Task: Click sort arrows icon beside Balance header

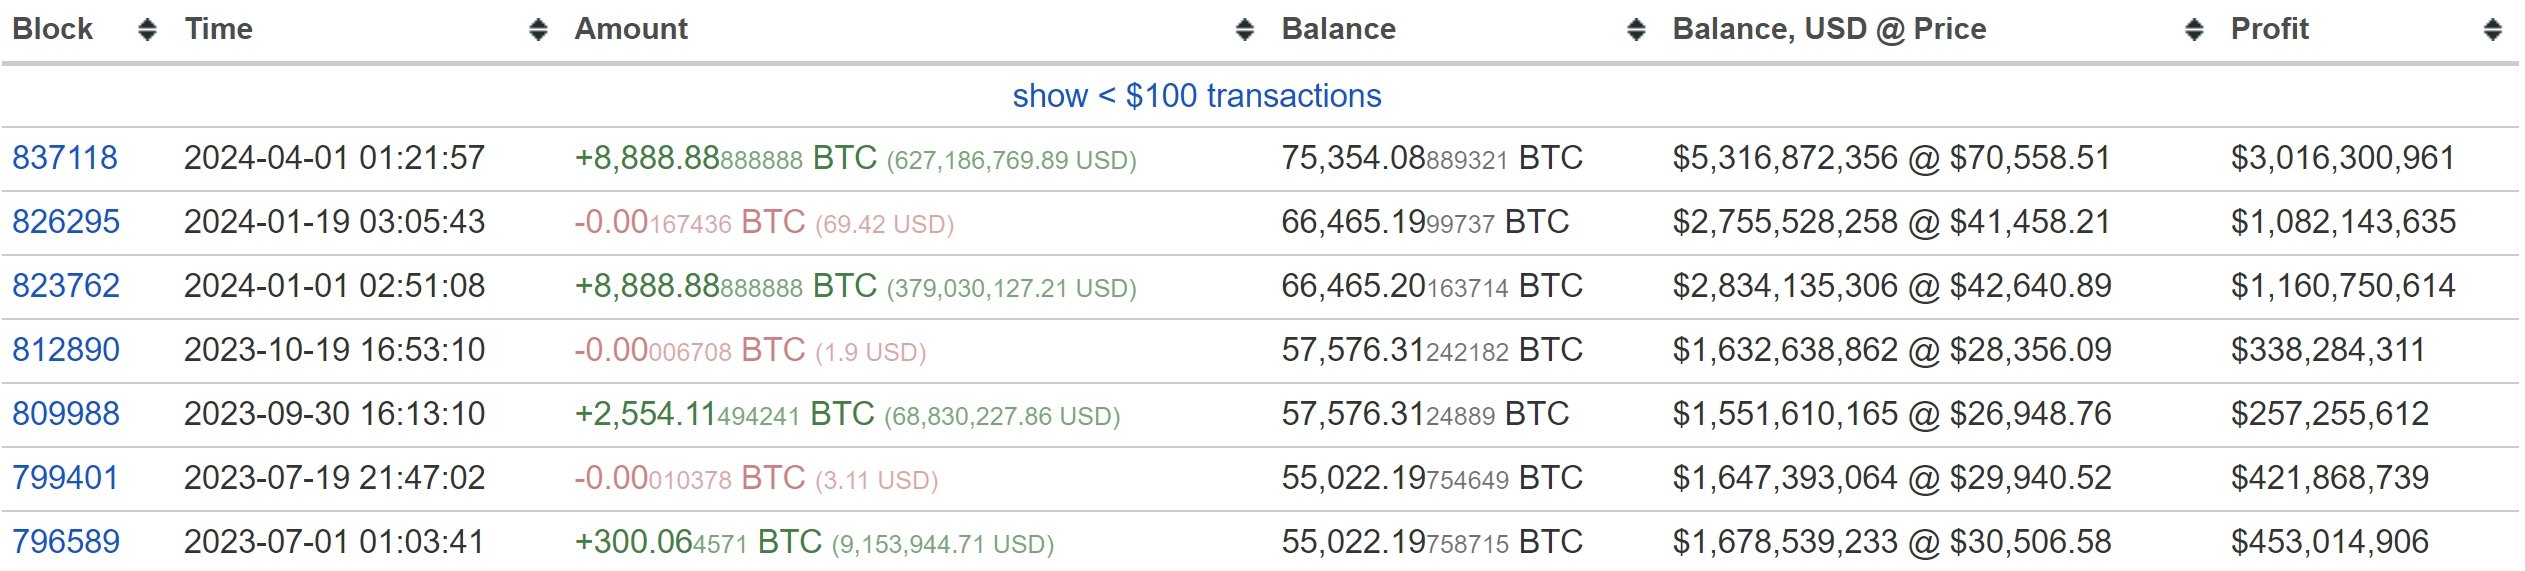Action: [1636, 30]
